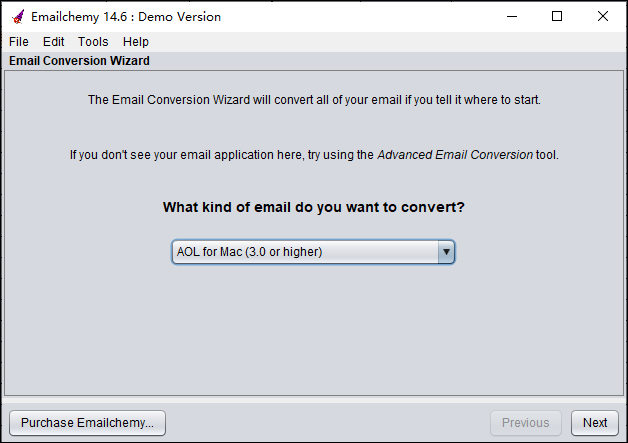
Task: Click the blank area below the email dropdown
Action: (x=314, y=330)
